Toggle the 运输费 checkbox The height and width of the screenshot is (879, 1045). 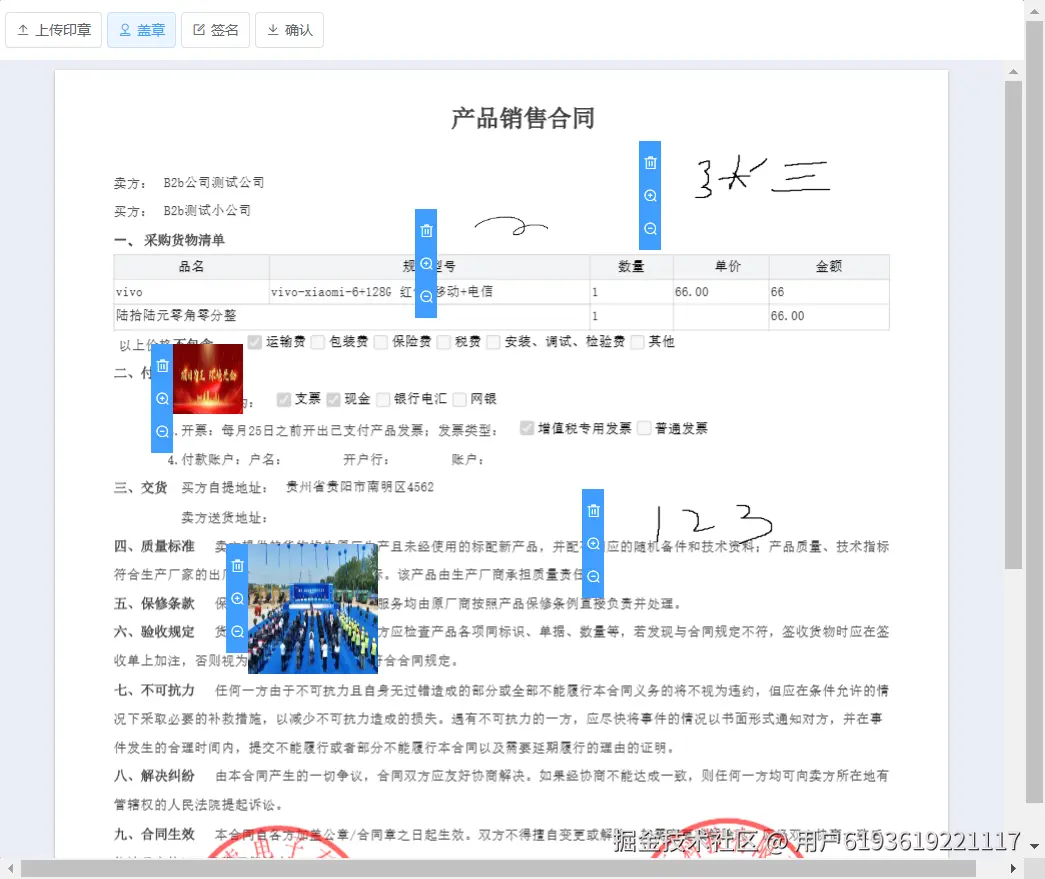(x=254, y=342)
